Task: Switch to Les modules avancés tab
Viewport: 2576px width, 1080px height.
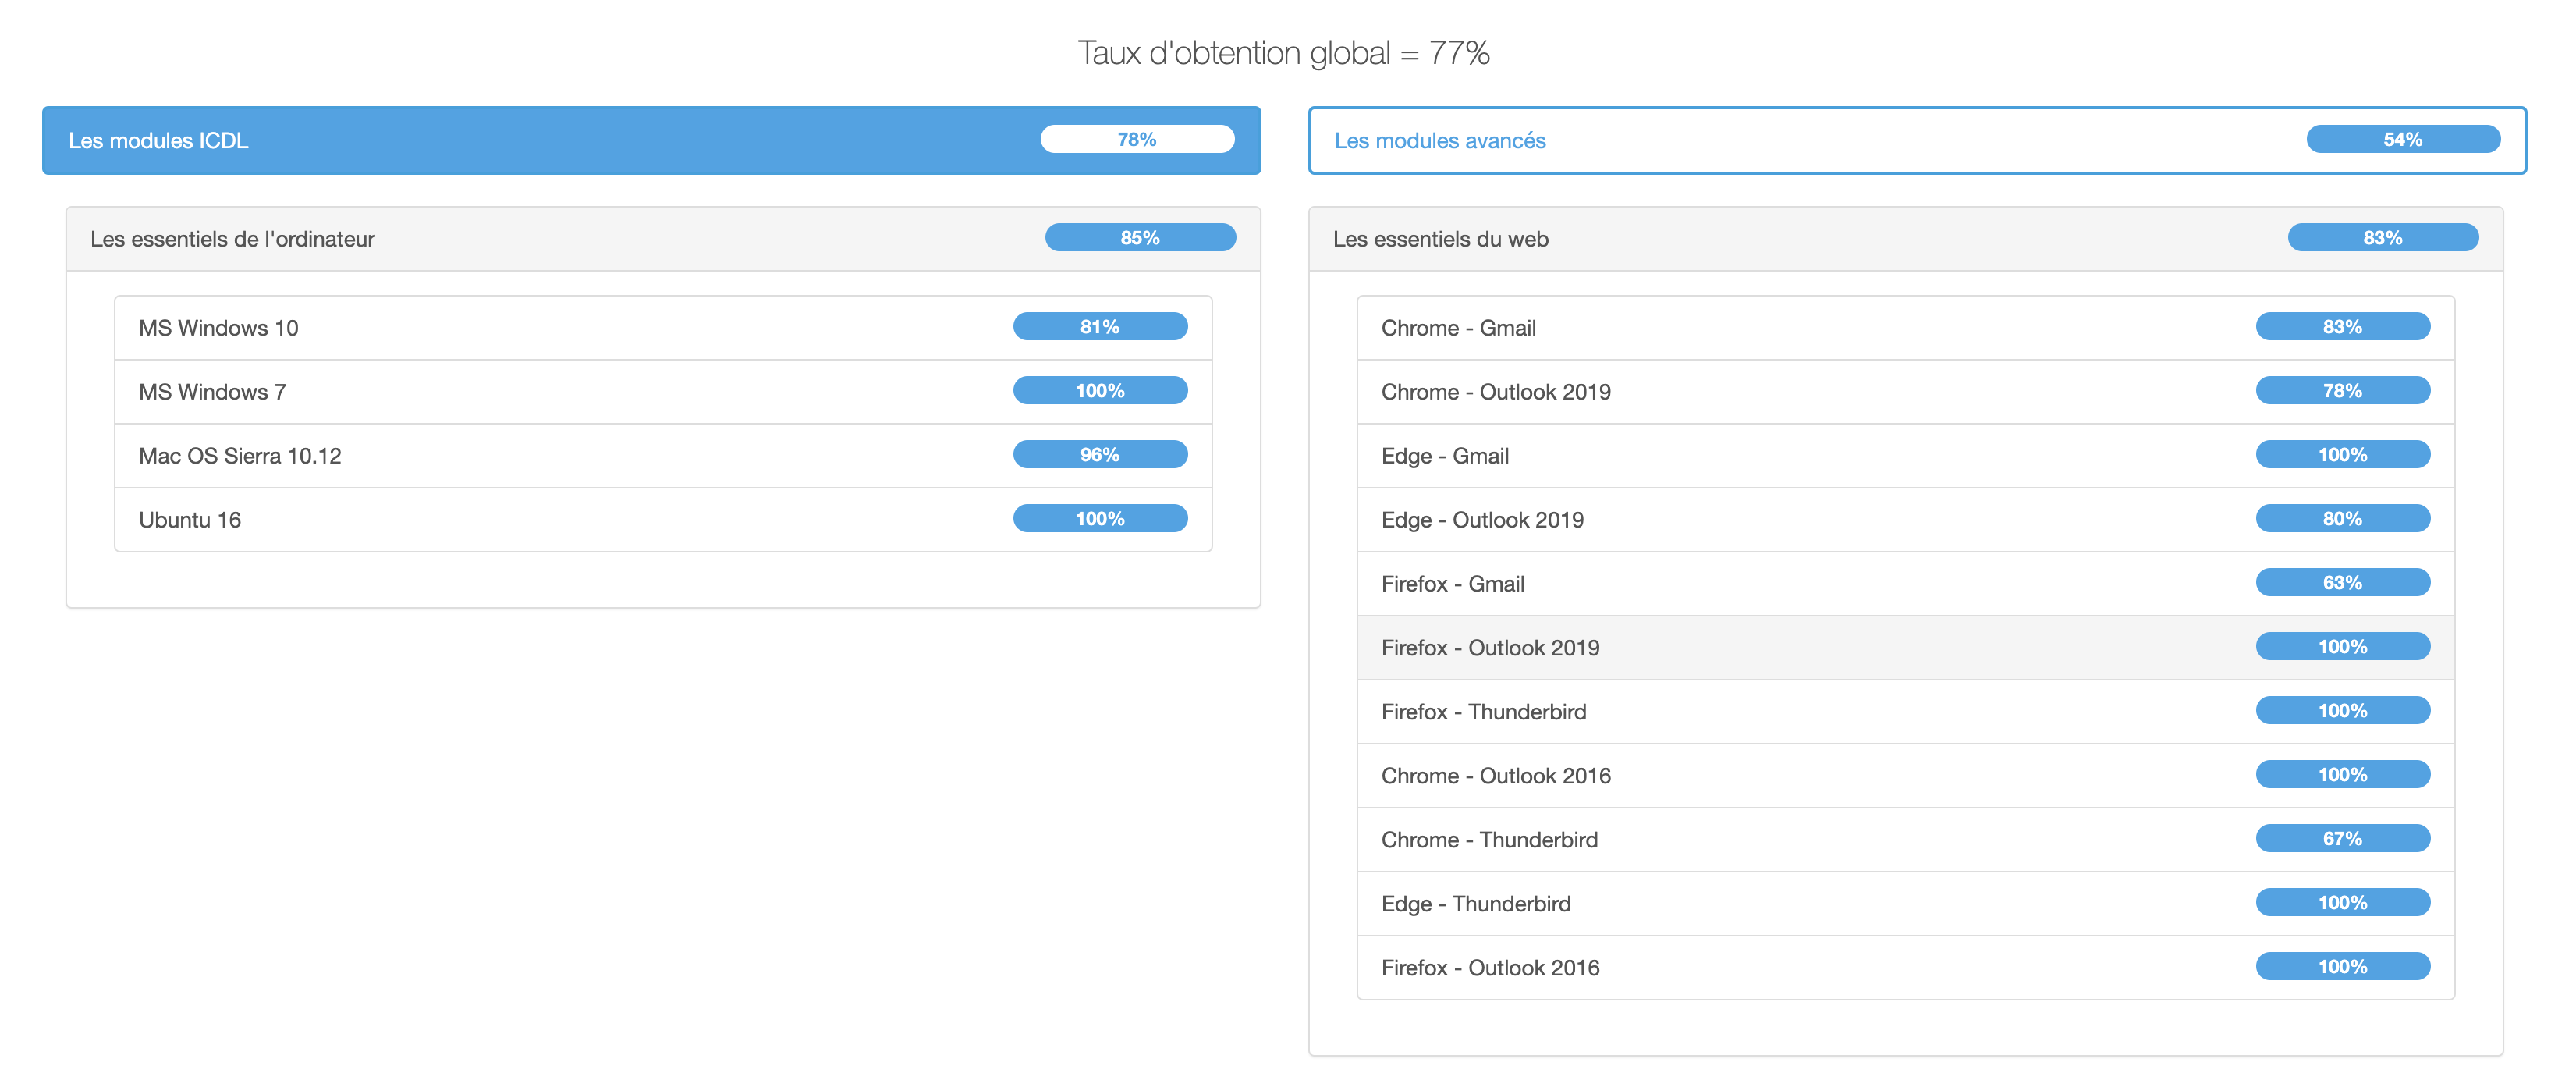Action: (1439, 141)
